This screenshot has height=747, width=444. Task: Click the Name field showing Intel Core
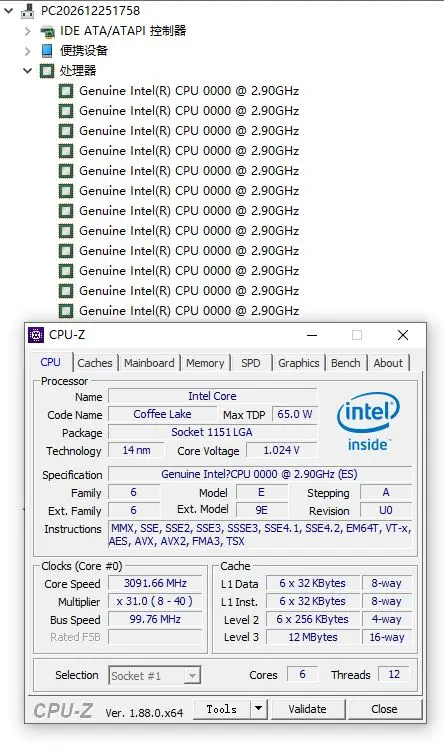(x=212, y=396)
